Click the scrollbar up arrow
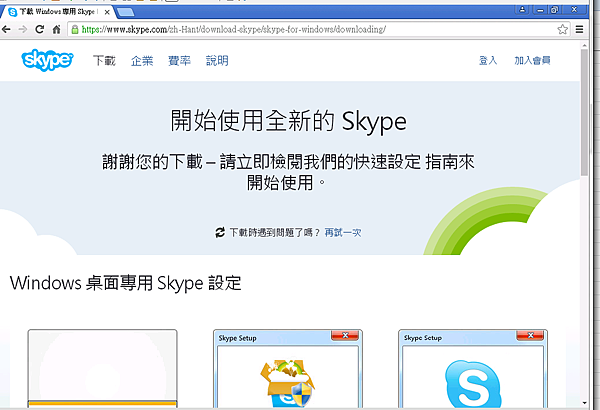This screenshot has height=410, width=600. pos(584,46)
